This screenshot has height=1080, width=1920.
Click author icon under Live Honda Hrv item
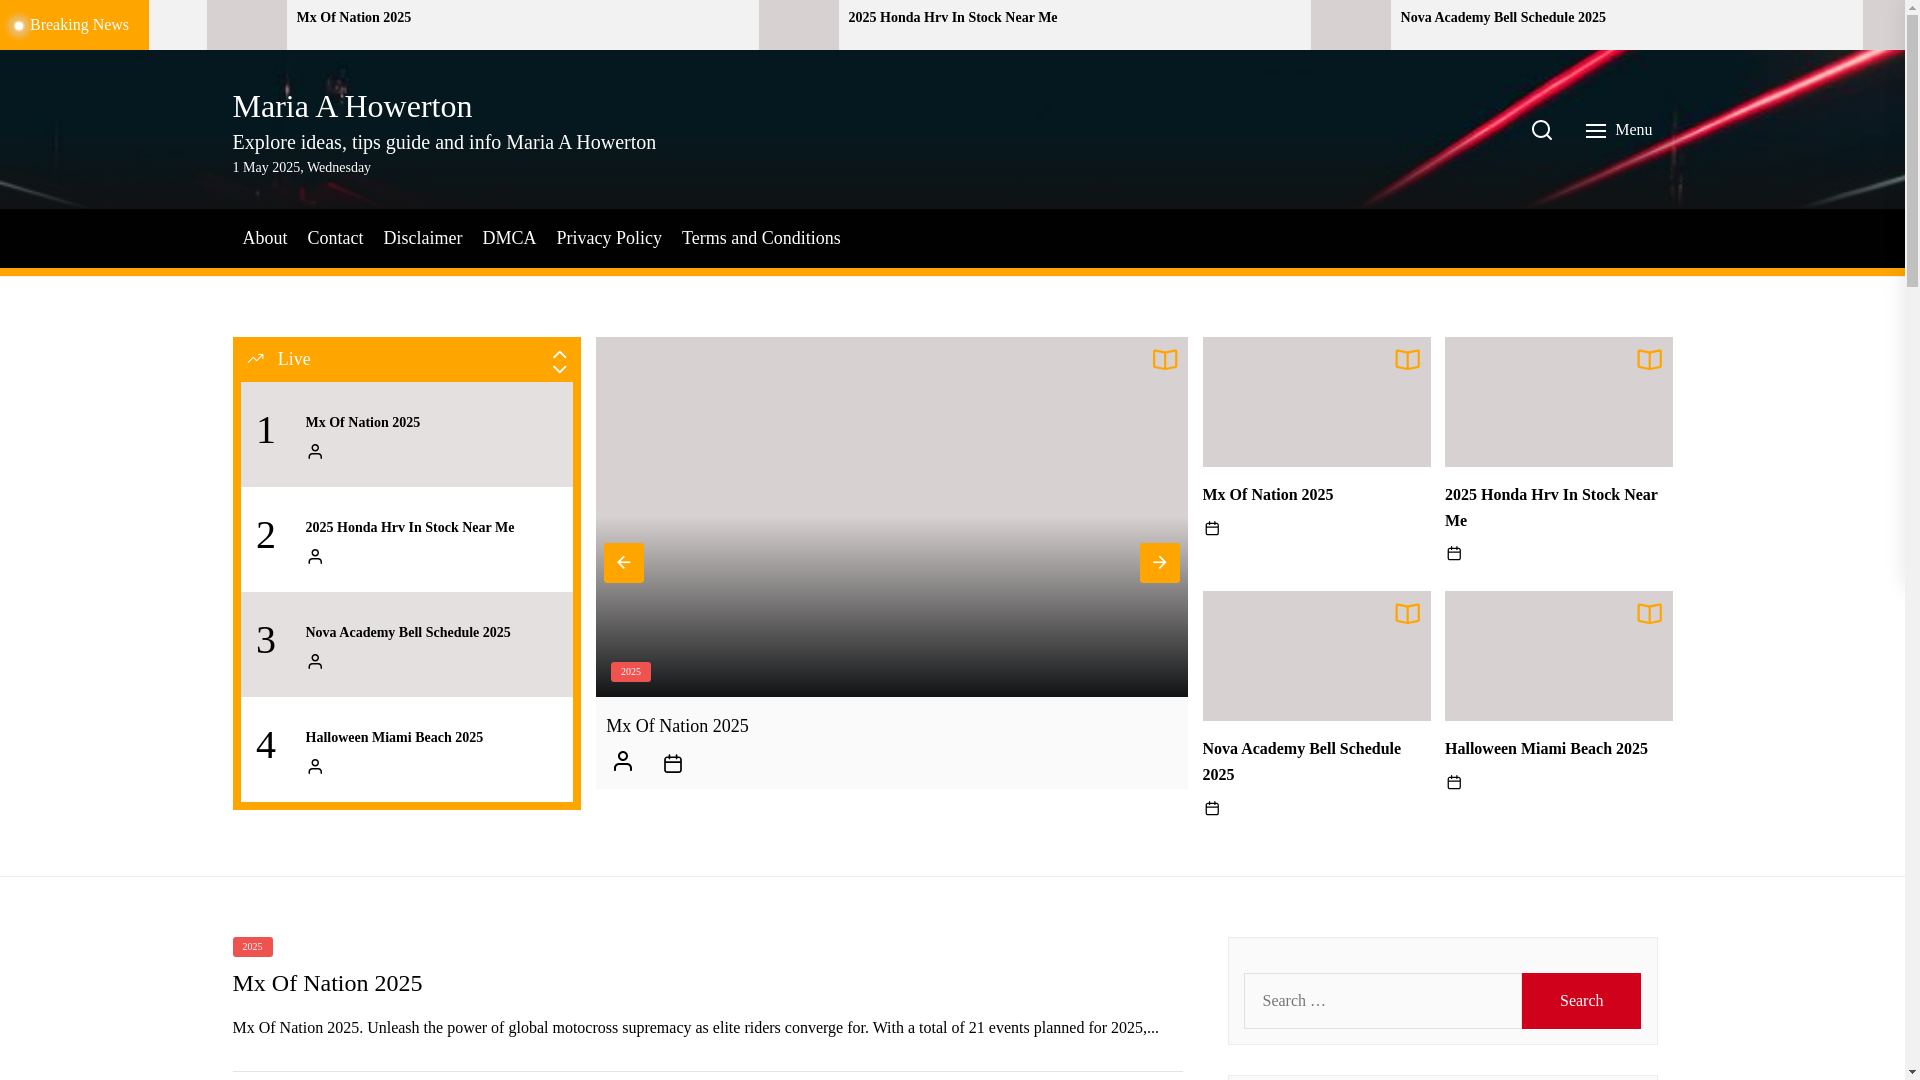click(315, 557)
